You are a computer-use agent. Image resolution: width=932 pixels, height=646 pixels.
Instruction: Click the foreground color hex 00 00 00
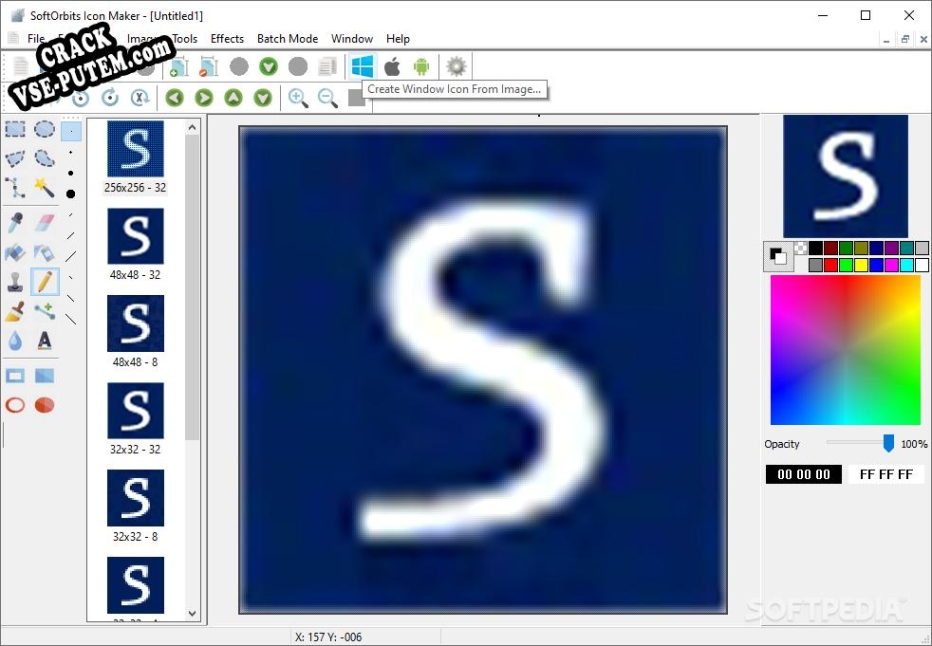click(x=804, y=474)
